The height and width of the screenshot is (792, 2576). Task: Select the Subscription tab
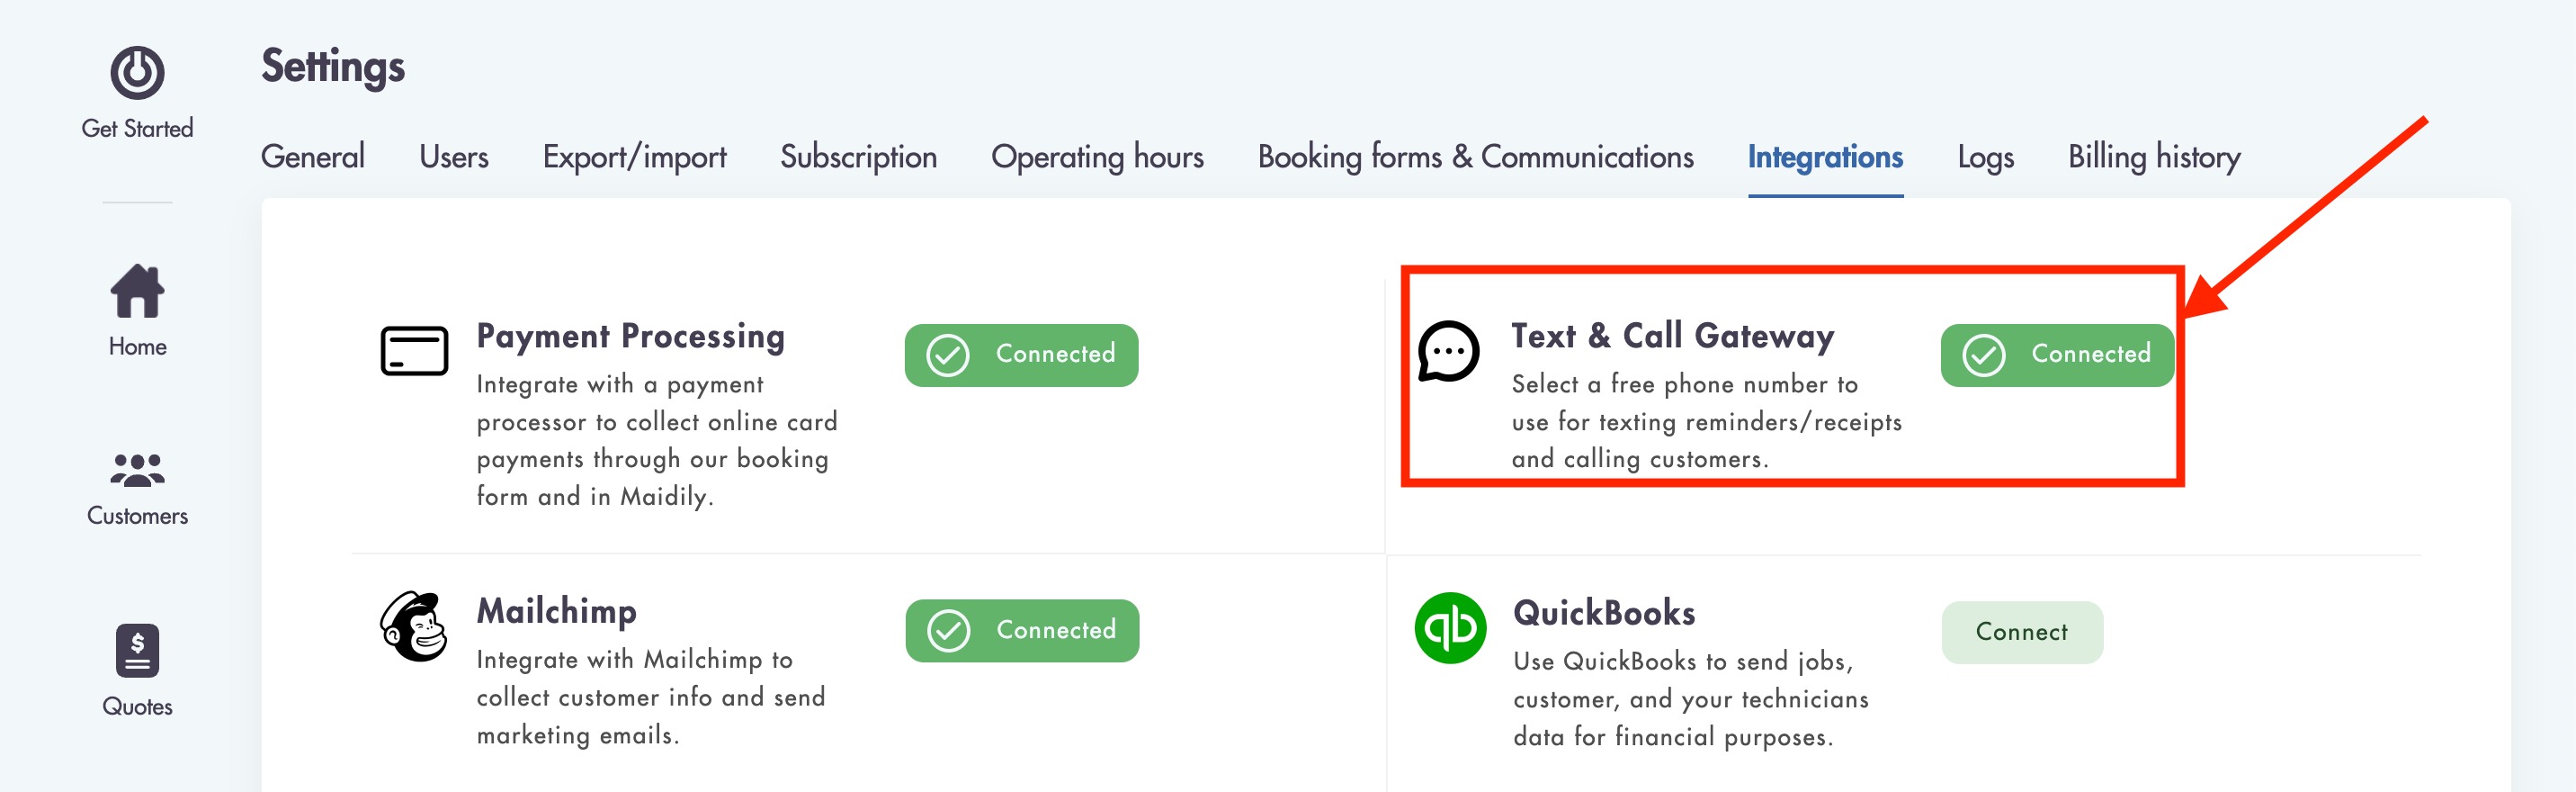click(x=858, y=157)
